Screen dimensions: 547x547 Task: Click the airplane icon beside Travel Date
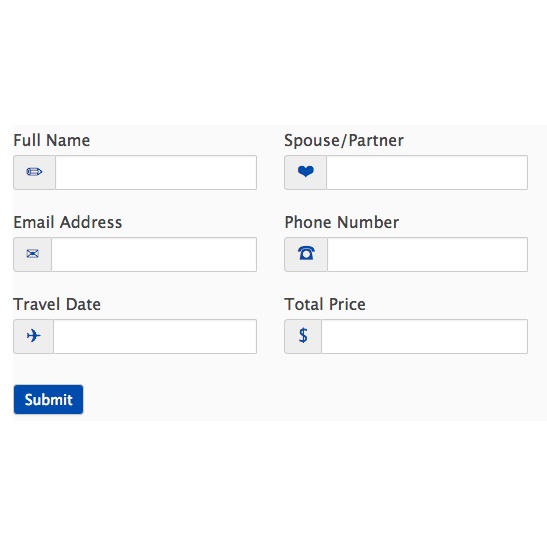(33, 336)
